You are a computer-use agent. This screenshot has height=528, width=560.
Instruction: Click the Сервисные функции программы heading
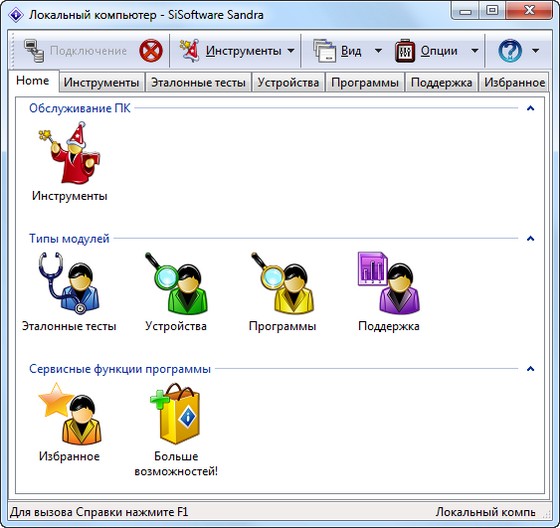point(120,369)
